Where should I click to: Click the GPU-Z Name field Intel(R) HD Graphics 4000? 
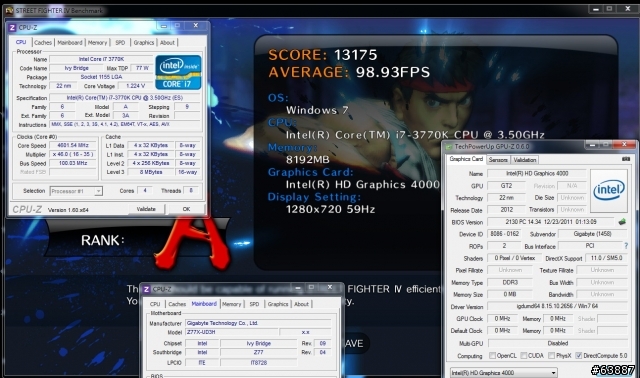tap(537, 173)
